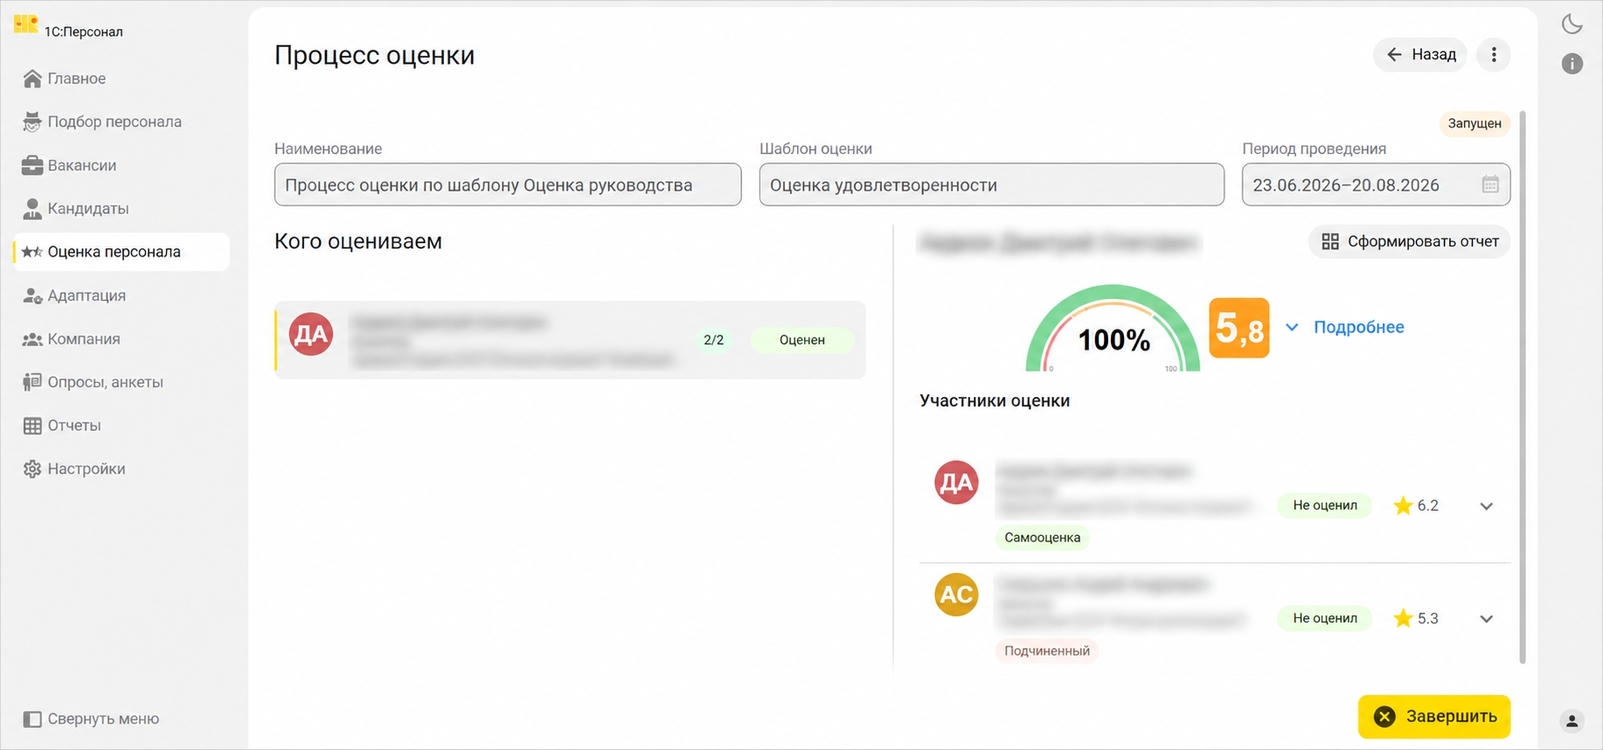Screen dimensions: 1603x750
Task: Click the 100% completion gauge
Action: 1113,330
